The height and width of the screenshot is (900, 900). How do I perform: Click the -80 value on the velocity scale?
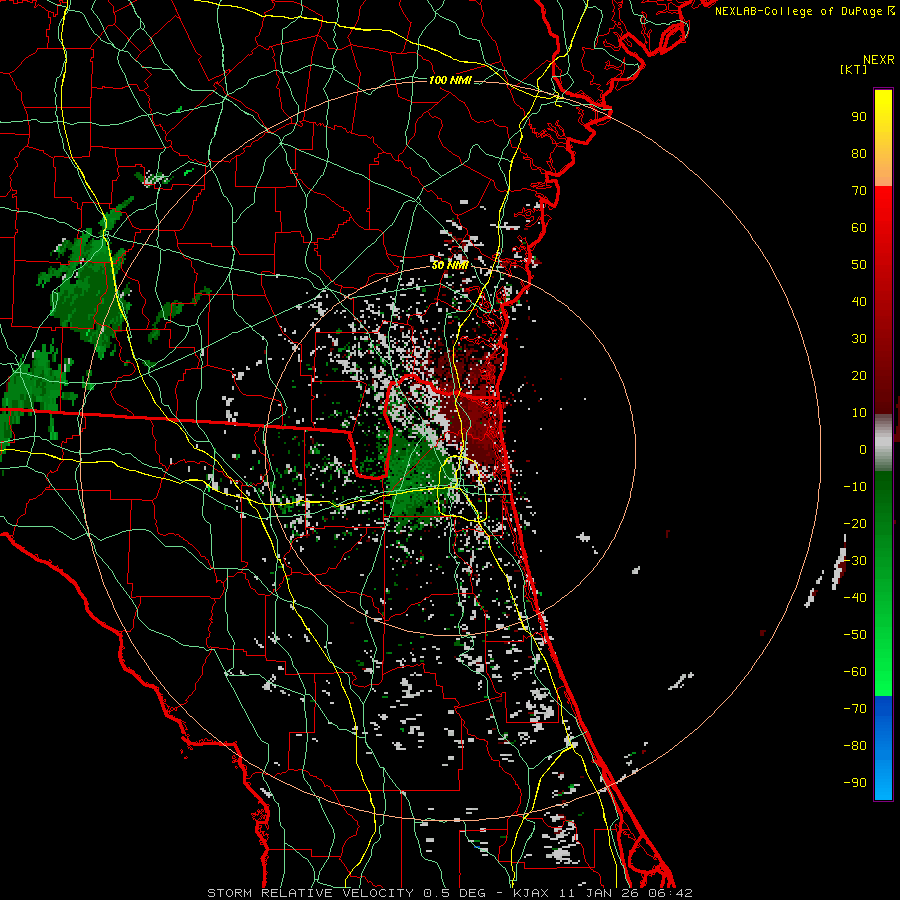tap(855, 746)
